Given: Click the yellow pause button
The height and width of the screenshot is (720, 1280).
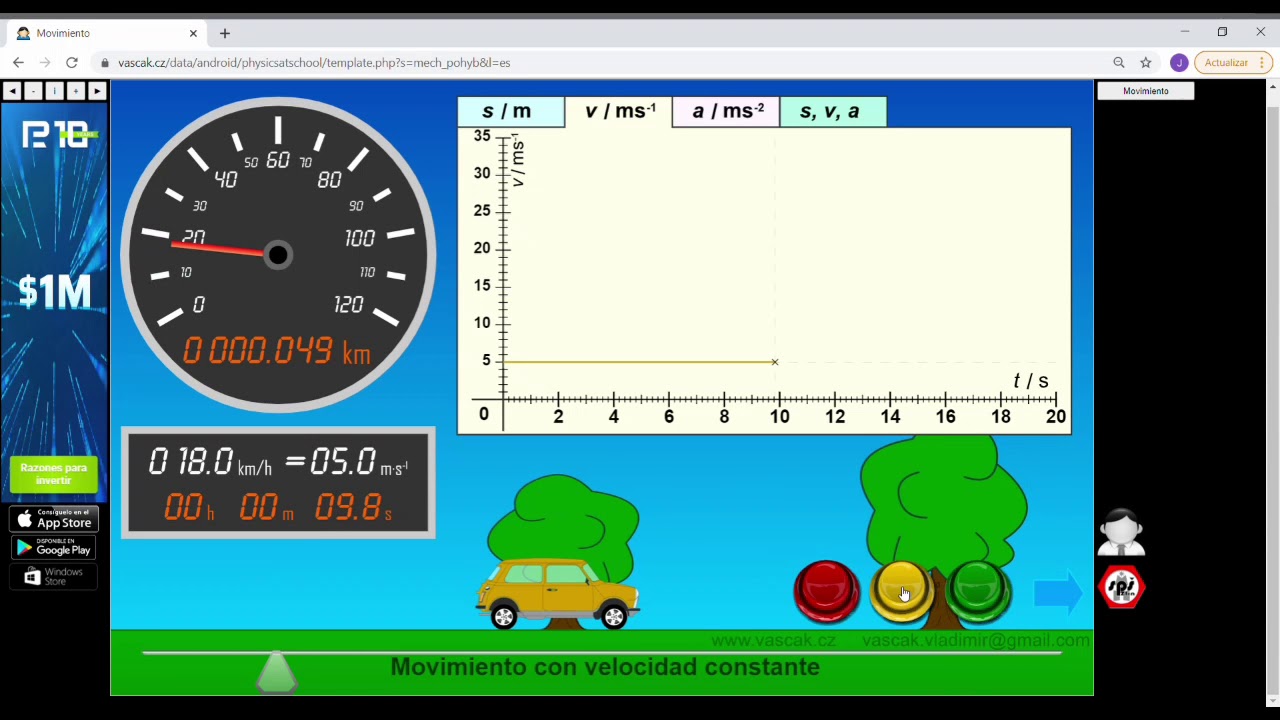Looking at the screenshot, I should (x=902, y=592).
